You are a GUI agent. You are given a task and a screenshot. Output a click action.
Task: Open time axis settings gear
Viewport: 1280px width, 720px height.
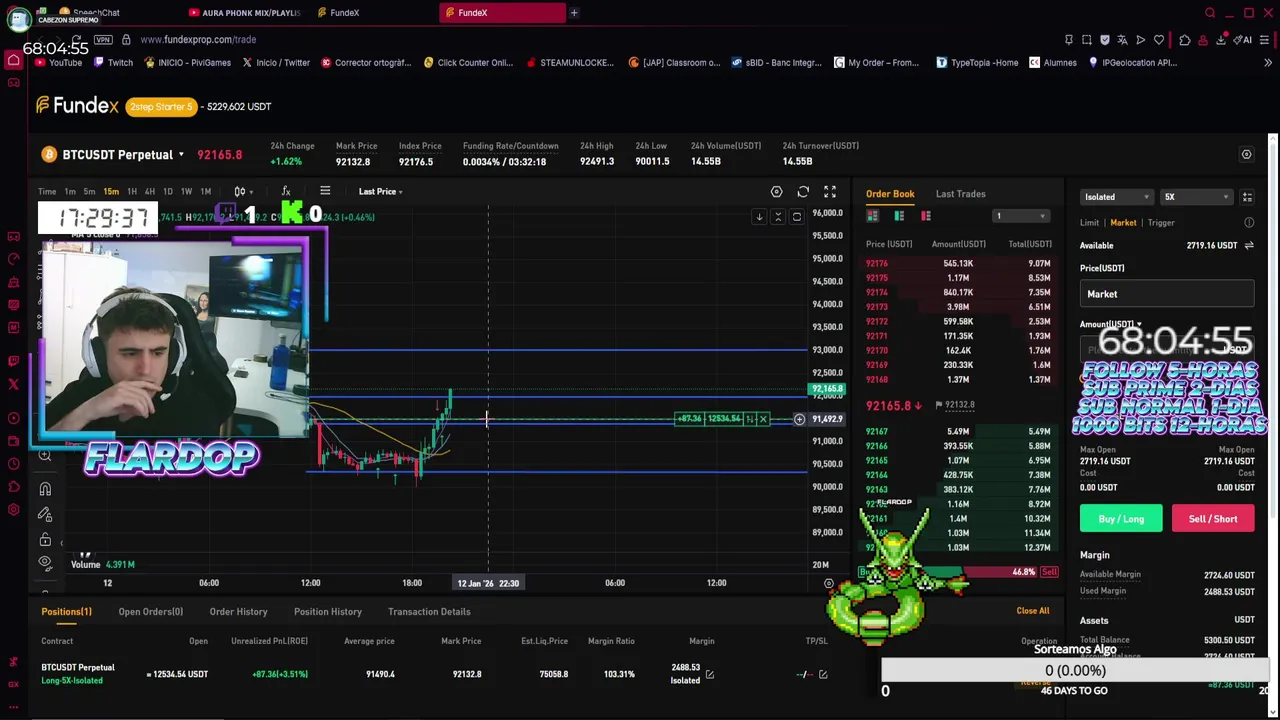coord(828,583)
